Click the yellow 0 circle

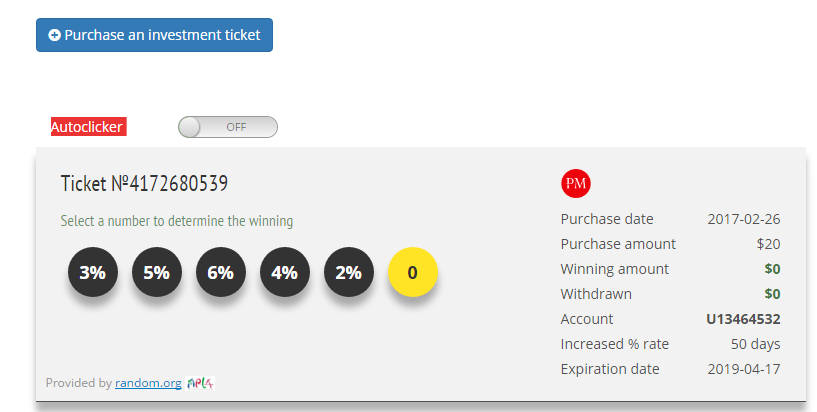[413, 272]
